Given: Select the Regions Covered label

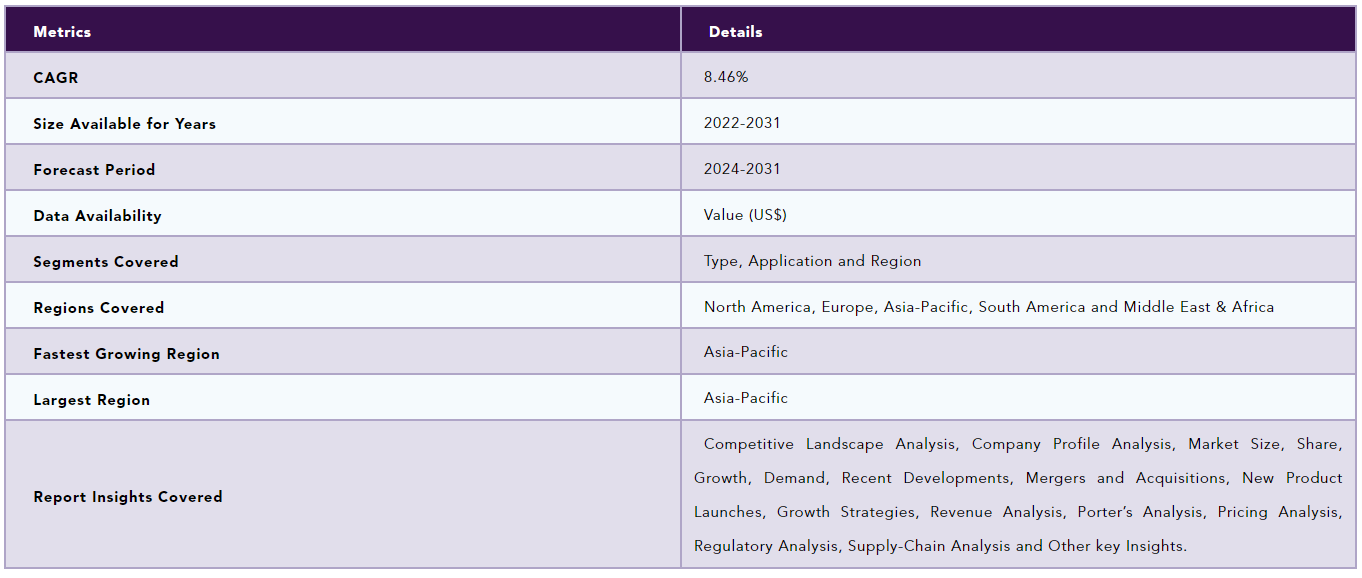Looking at the screenshot, I should coord(98,308).
